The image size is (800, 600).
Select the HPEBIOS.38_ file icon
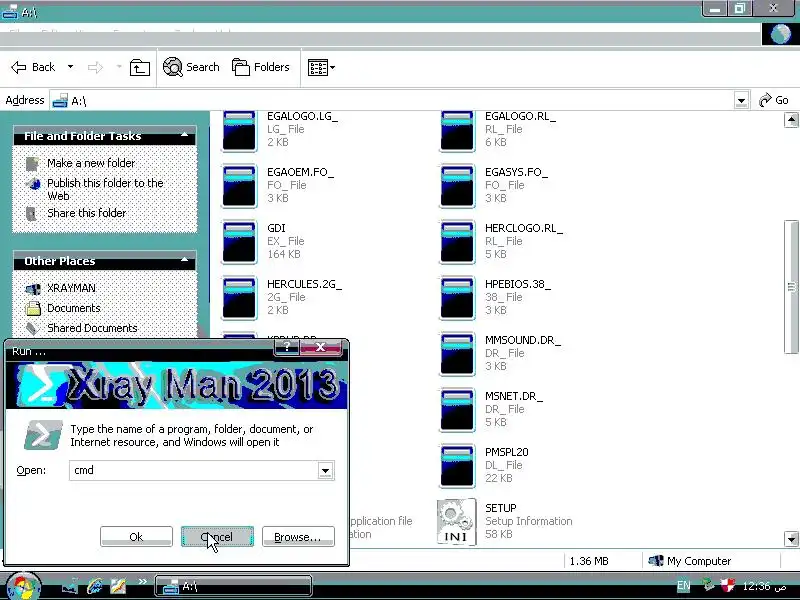pyautogui.click(x=457, y=297)
